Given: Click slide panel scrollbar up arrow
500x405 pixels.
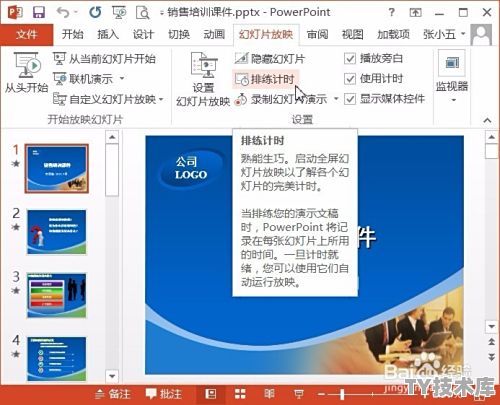Looking at the screenshot, I should [x=112, y=137].
